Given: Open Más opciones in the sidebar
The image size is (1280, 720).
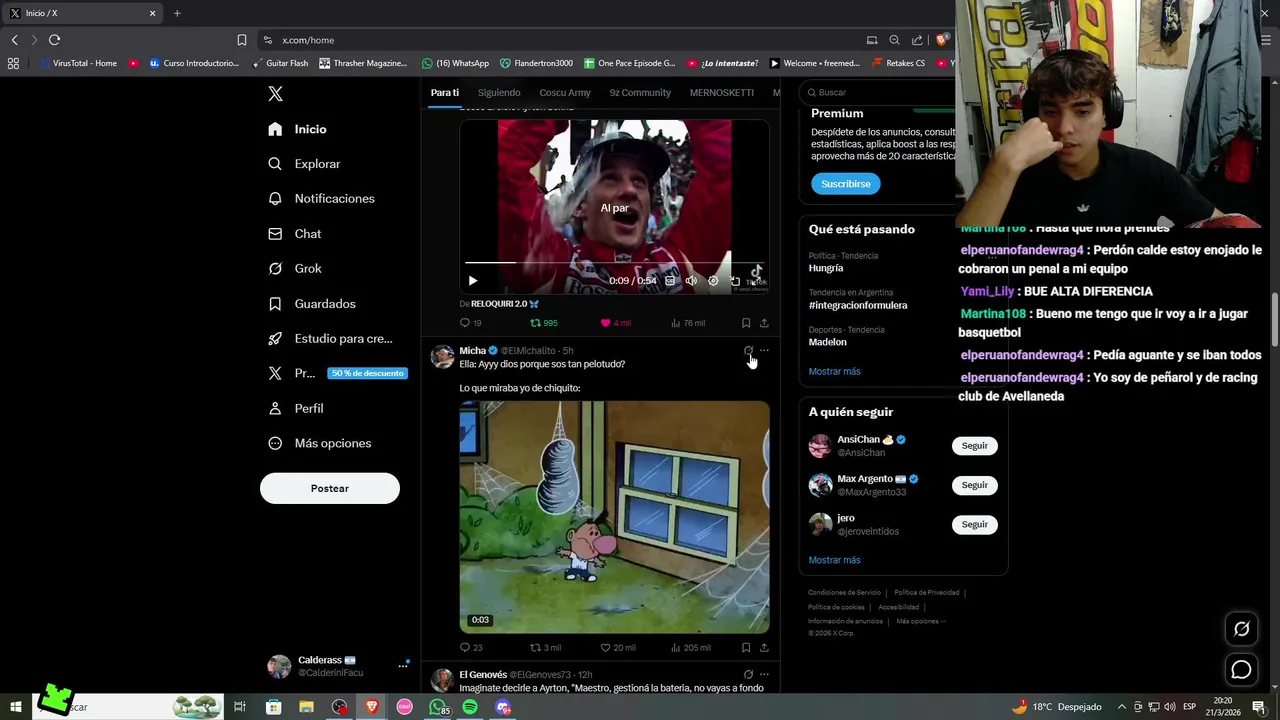Looking at the screenshot, I should coord(320,443).
